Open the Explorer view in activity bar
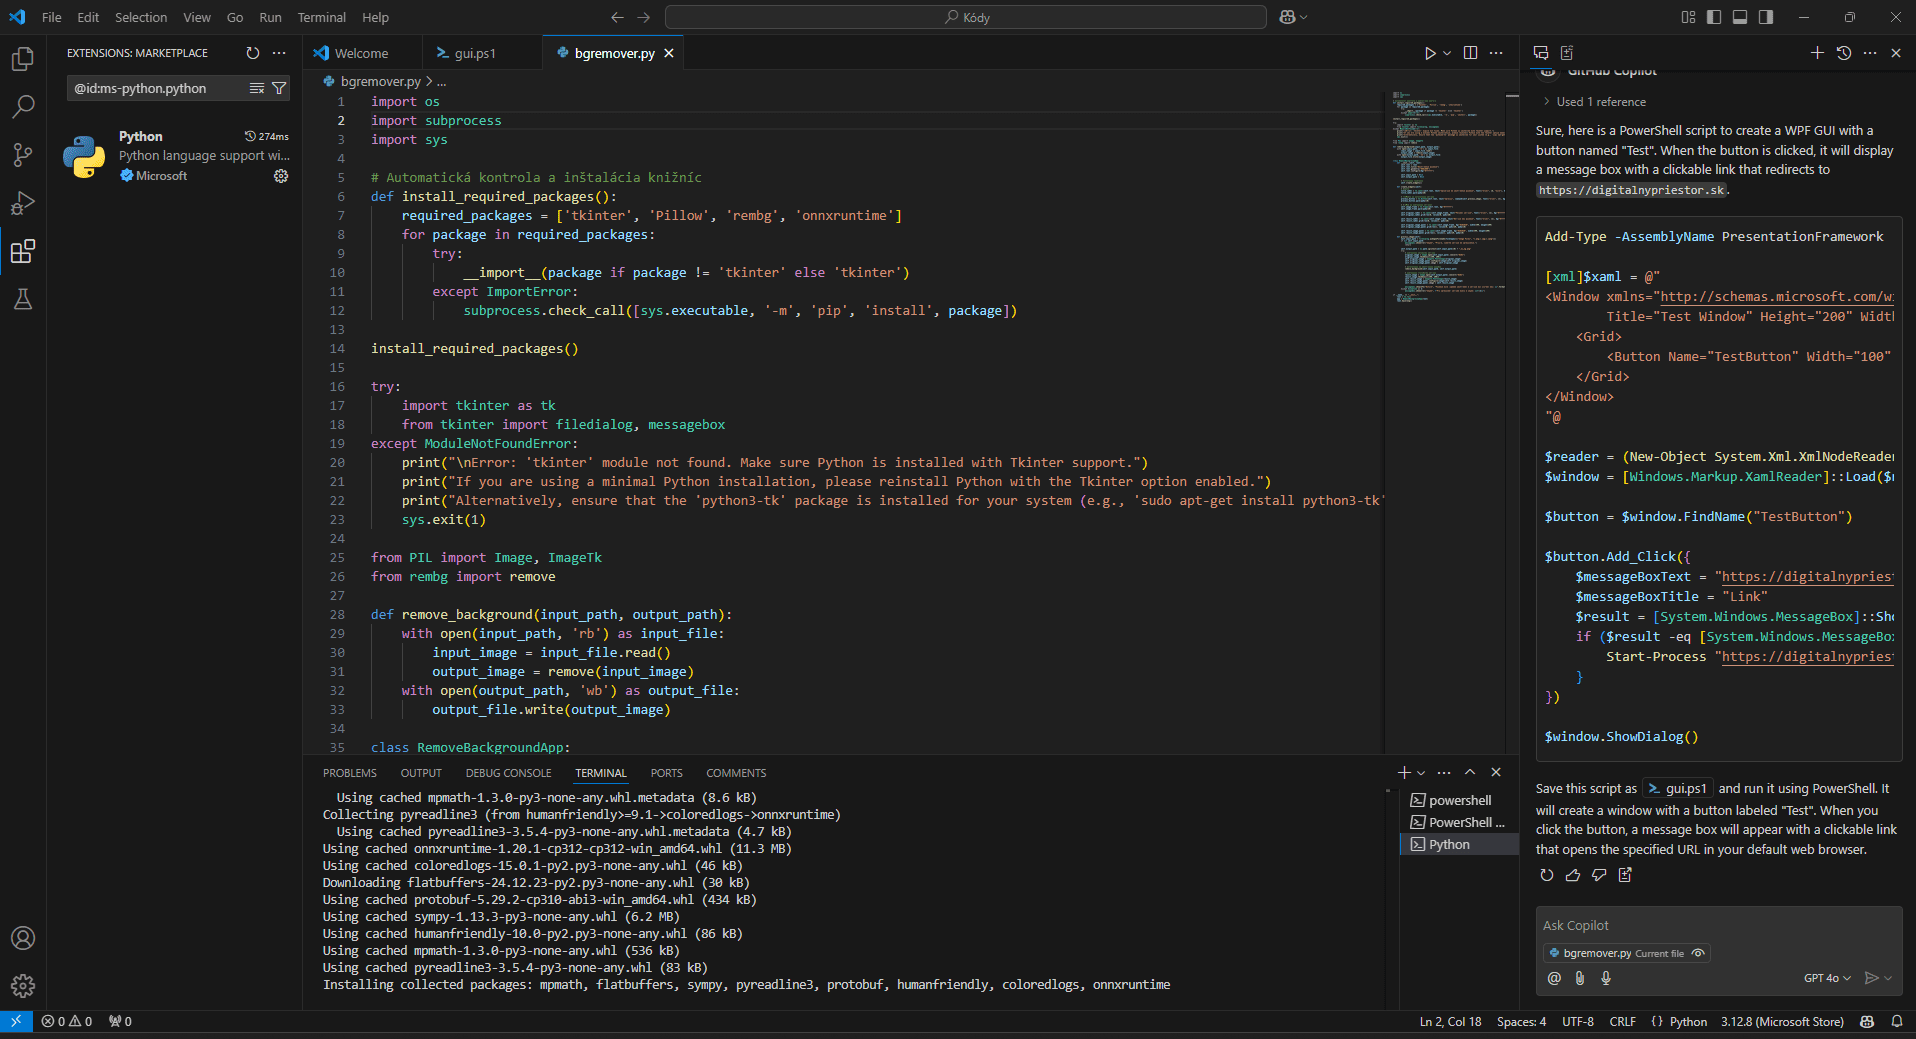 [23, 59]
